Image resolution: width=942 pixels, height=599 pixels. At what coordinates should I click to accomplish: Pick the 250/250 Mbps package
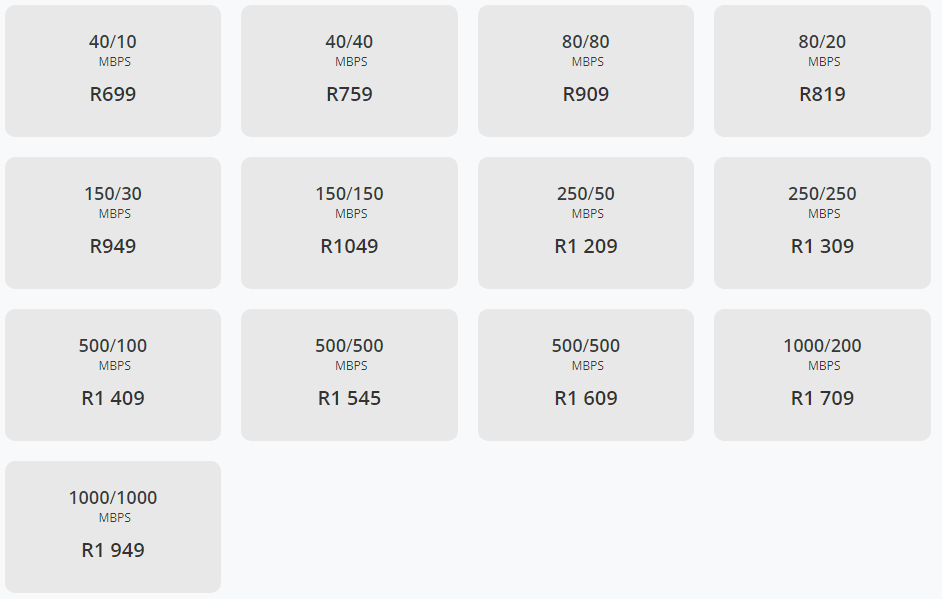pyautogui.click(x=822, y=222)
